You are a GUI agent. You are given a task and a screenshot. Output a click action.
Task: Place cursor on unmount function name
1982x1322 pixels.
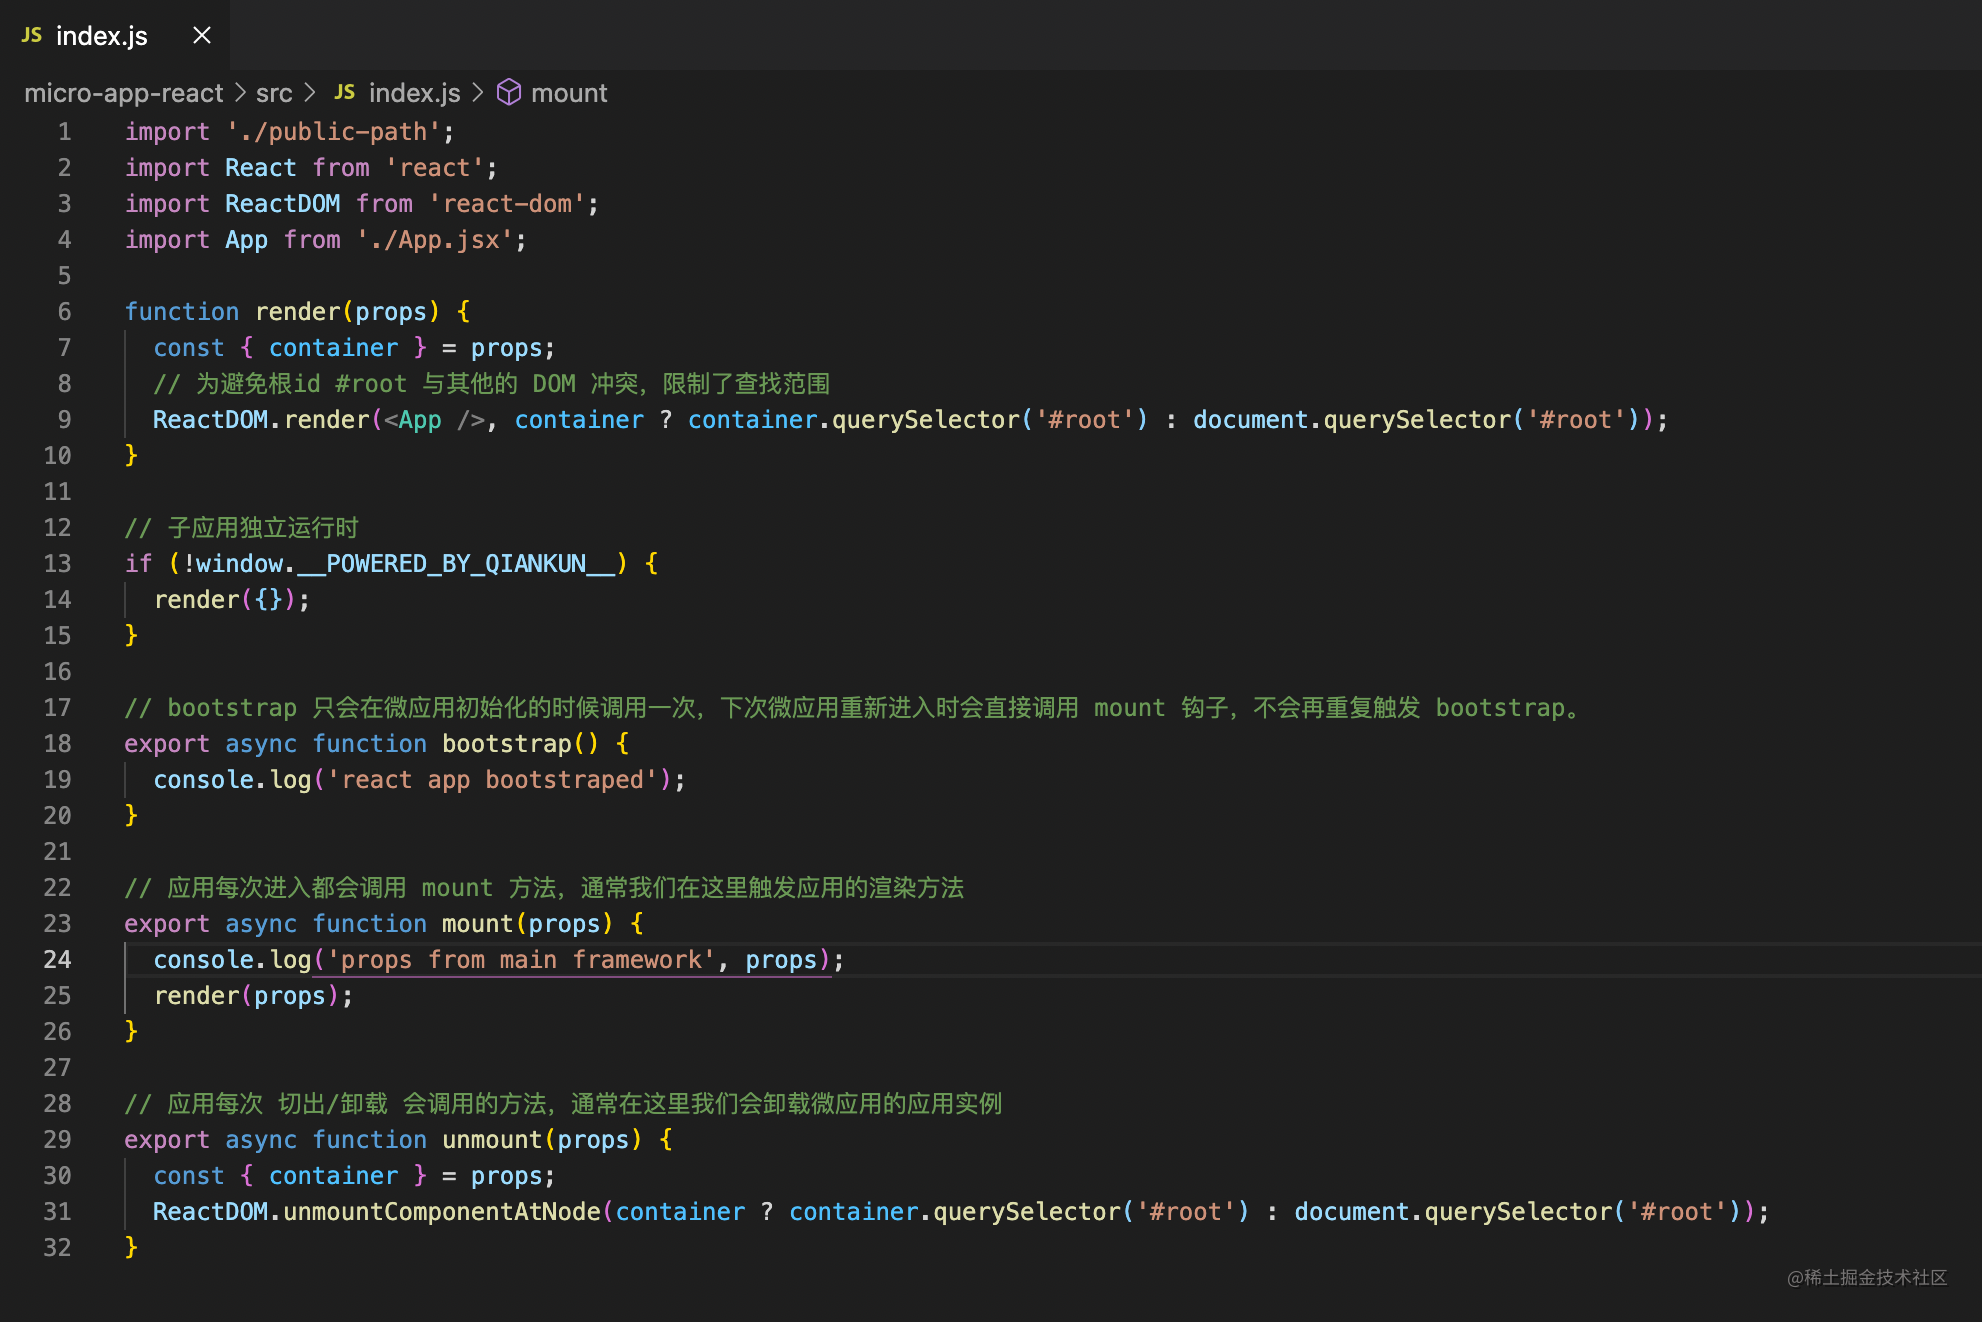pos(491,1140)
